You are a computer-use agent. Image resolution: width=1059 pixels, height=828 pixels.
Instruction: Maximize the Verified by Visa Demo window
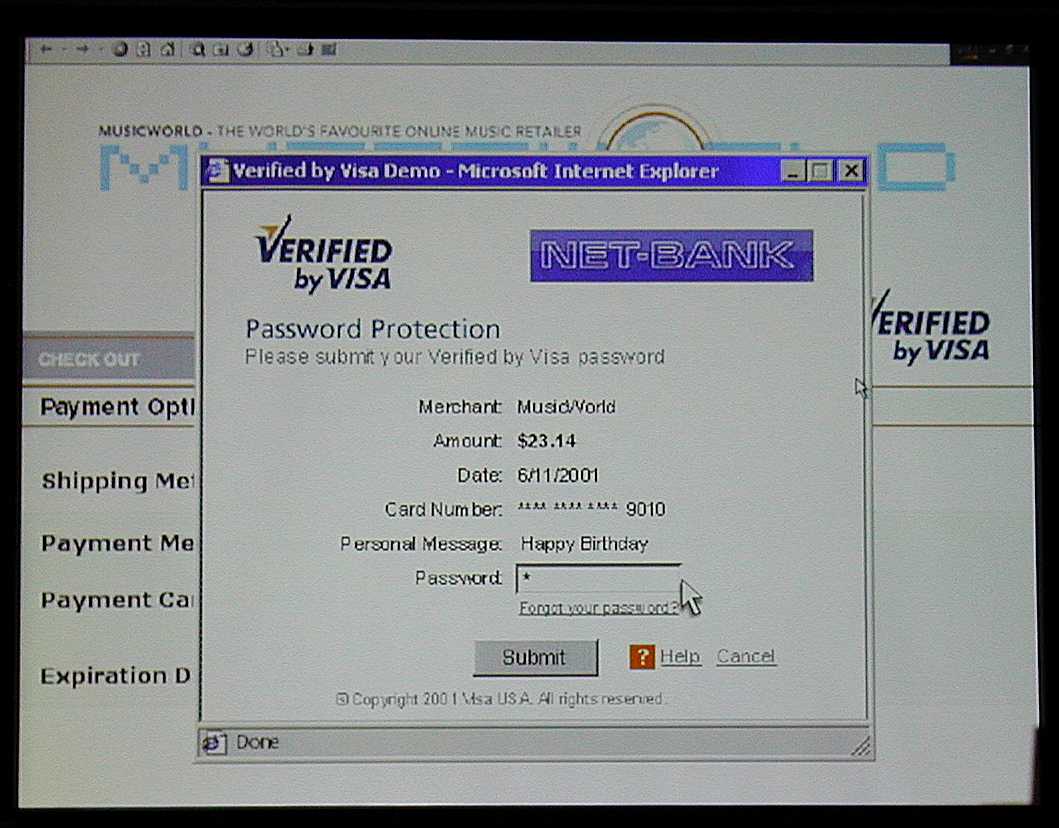click(x=821, y=172)
